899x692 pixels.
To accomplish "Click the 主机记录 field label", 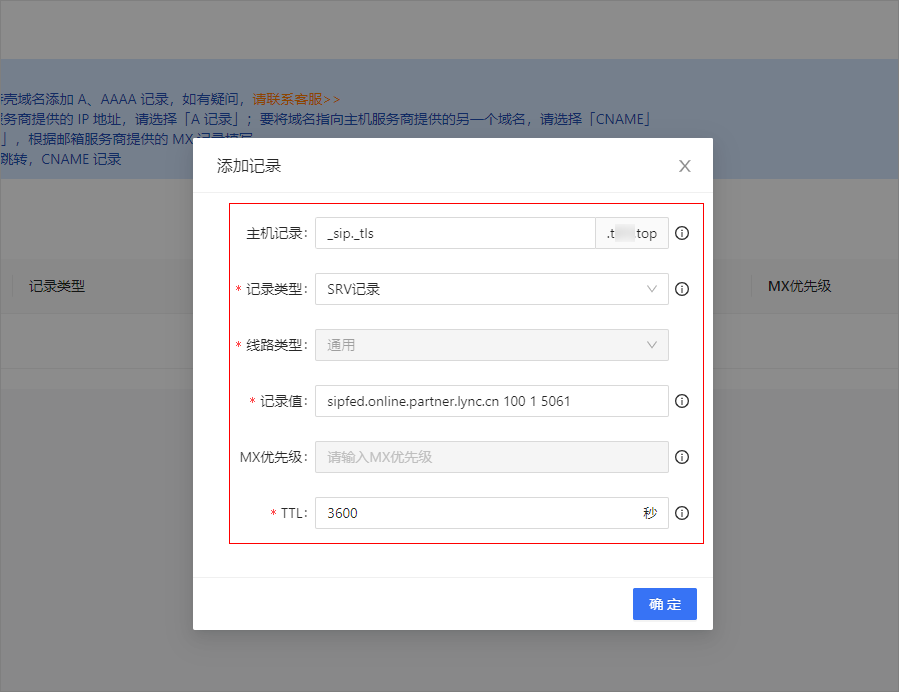I will (277, 233).
